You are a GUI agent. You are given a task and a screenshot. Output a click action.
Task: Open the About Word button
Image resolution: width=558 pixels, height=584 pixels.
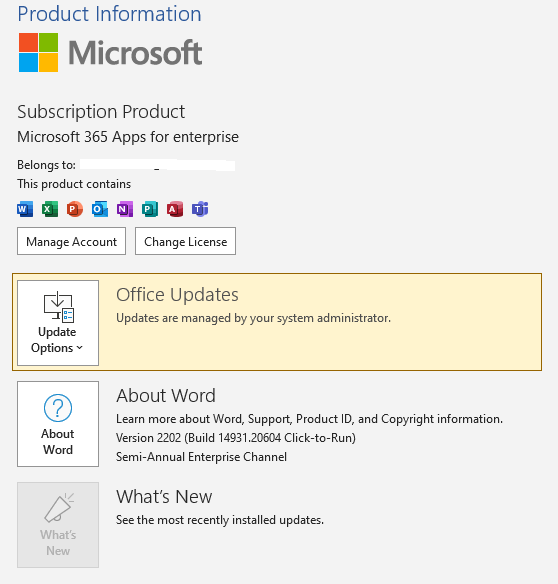click(58, 424)
